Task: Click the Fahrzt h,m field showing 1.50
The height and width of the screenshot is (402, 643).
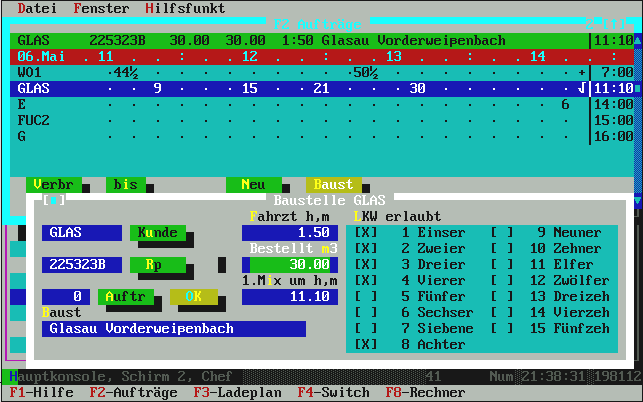Action: [289, 232]
